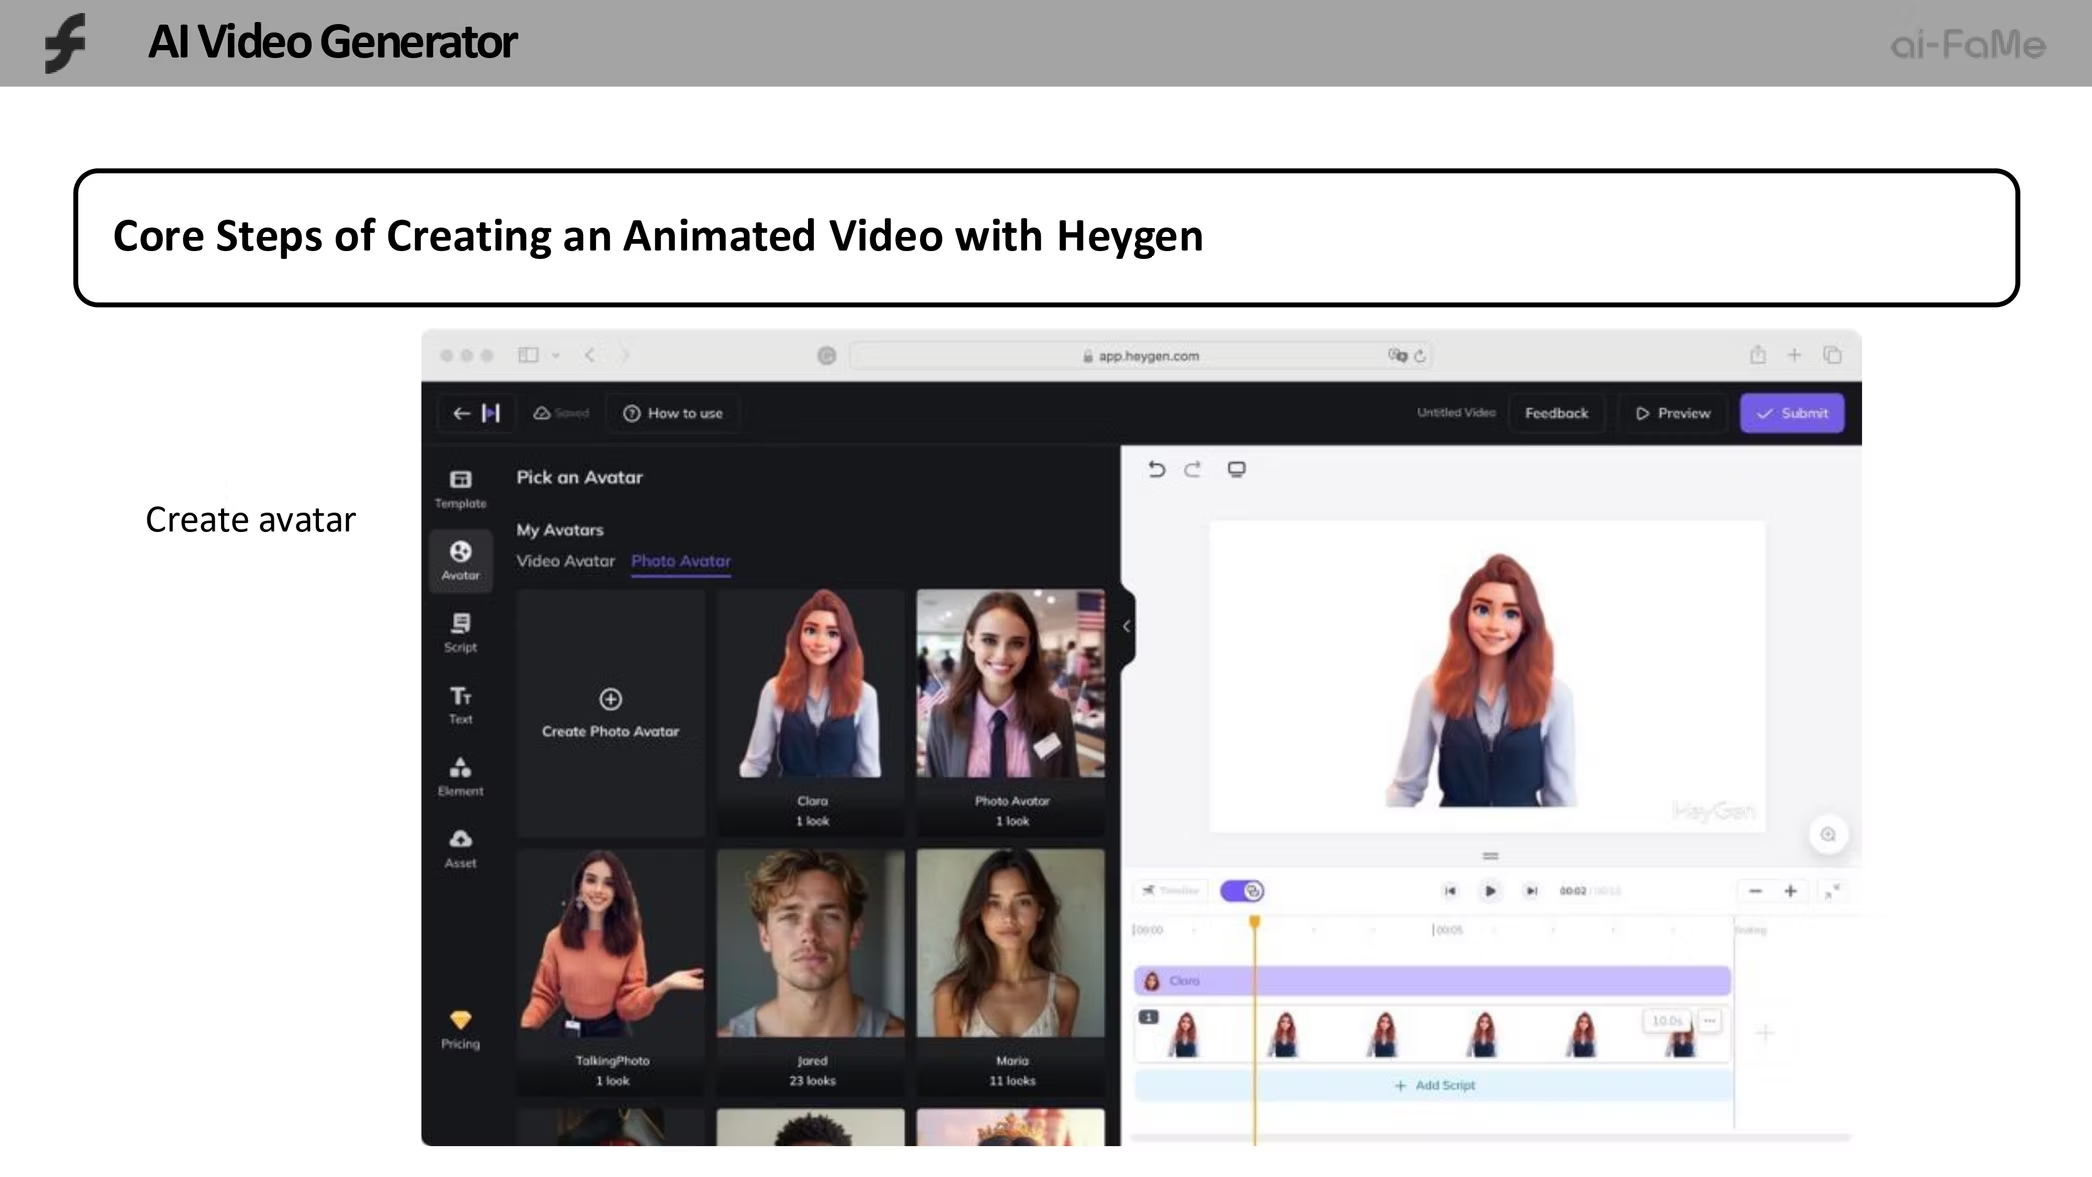
Task: Click the redo arrow icon
Action: click(x=1192, y=469)
